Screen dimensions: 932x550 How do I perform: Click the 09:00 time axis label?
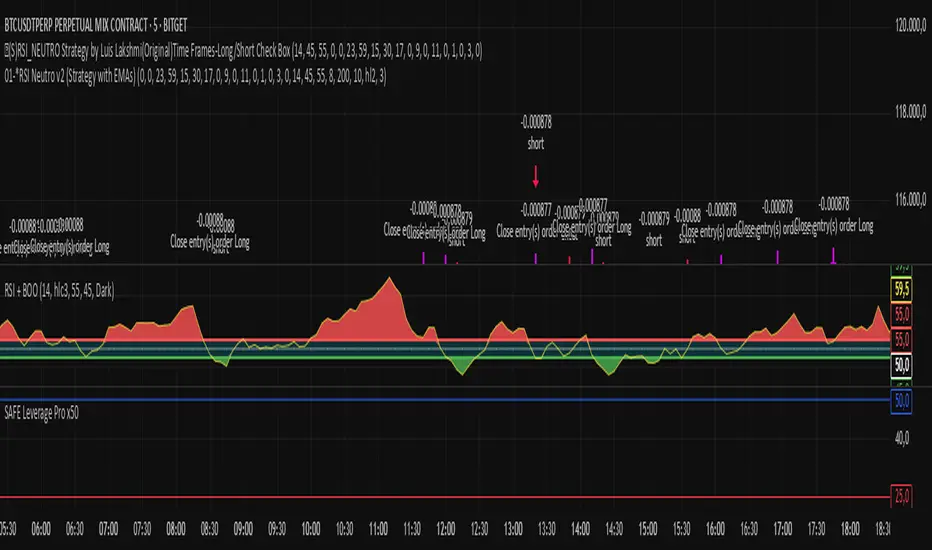243,528
